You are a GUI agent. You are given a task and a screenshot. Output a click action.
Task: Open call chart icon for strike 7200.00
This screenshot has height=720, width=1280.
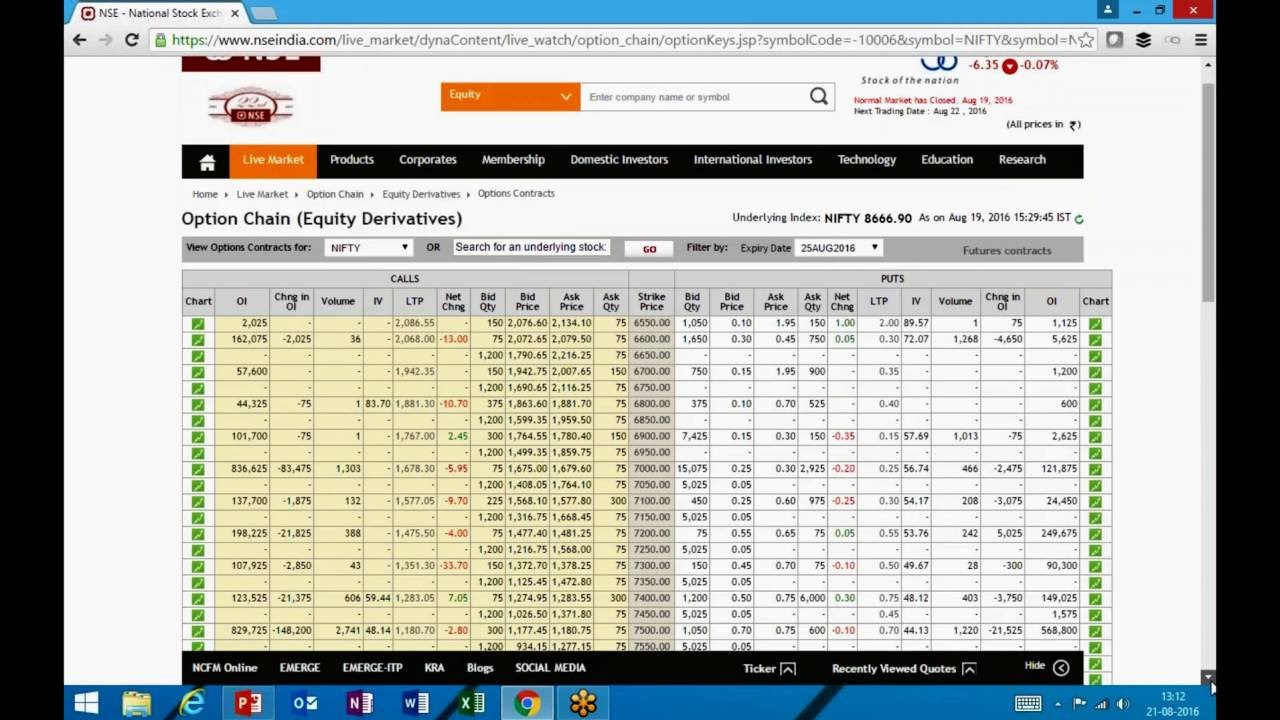198,534
